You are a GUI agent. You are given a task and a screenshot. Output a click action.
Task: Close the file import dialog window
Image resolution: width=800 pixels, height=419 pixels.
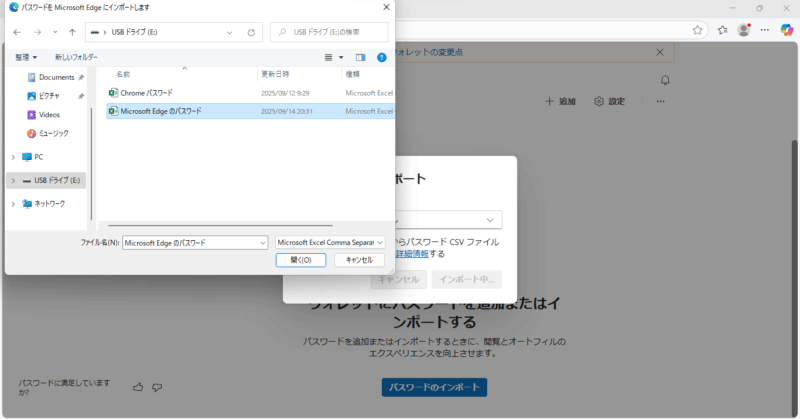tap(386, 7)
